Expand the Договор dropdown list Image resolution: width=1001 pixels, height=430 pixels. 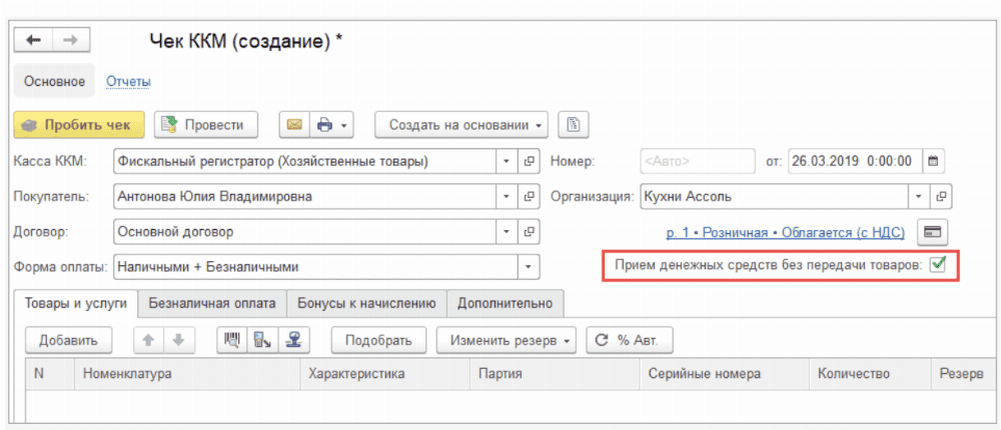[x=506, y=232]
